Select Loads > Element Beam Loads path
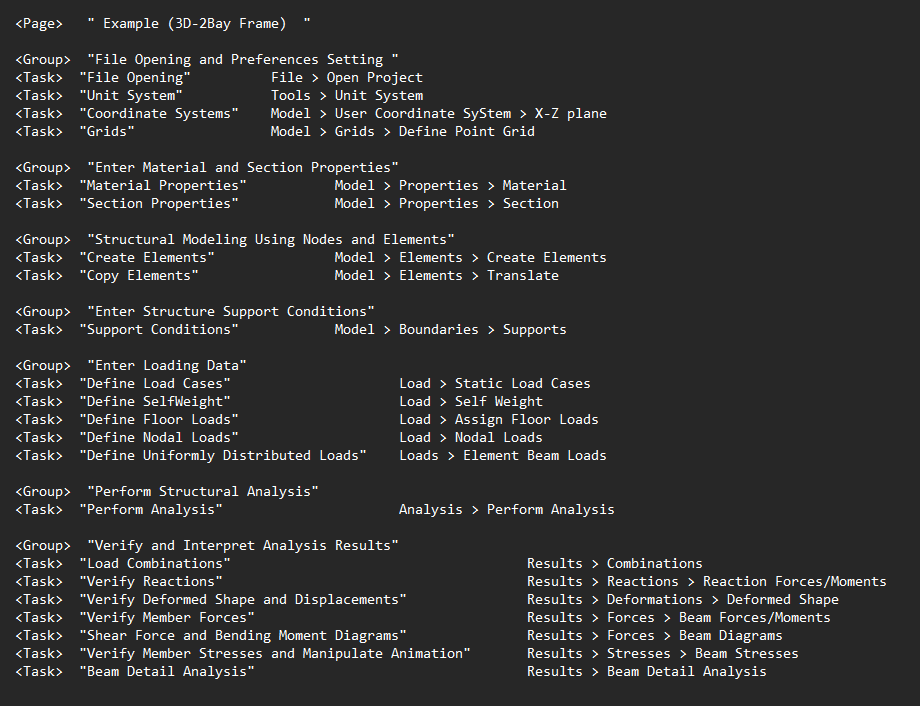 pyautogui.click(x=502, y=455)
